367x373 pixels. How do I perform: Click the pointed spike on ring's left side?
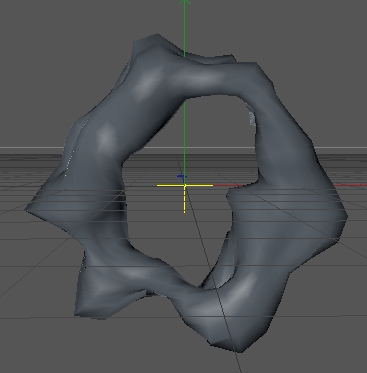point(33,208)
